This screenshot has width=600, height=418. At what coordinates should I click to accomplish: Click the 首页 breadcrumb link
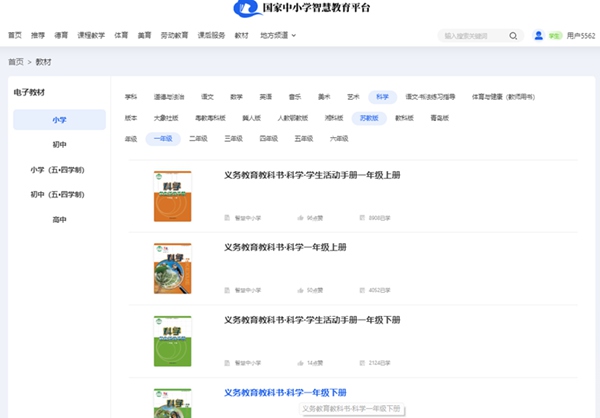pos(16,62)
